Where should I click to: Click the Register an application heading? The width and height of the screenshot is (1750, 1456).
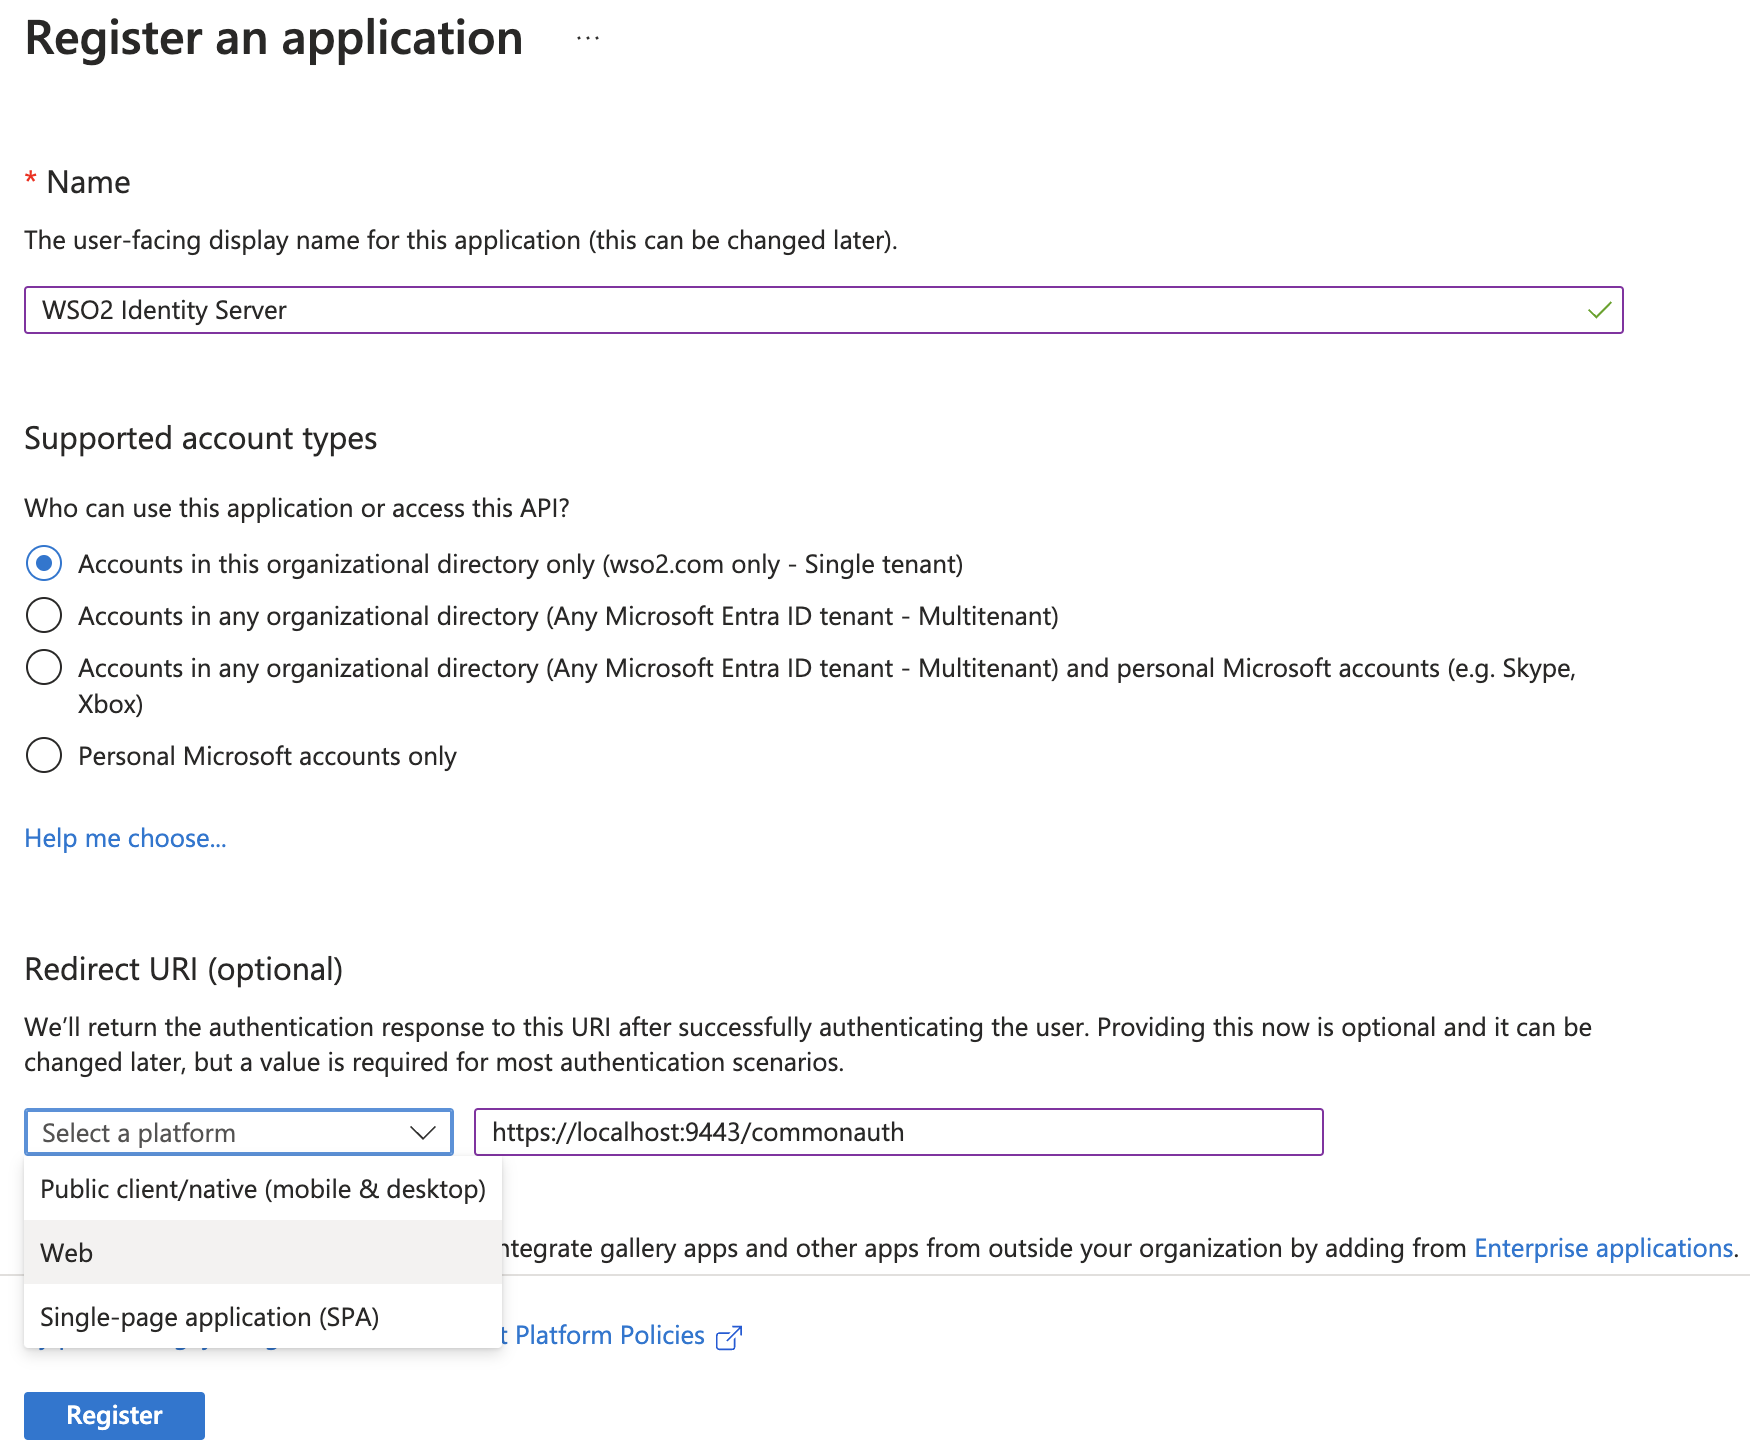tap(274, 39)
